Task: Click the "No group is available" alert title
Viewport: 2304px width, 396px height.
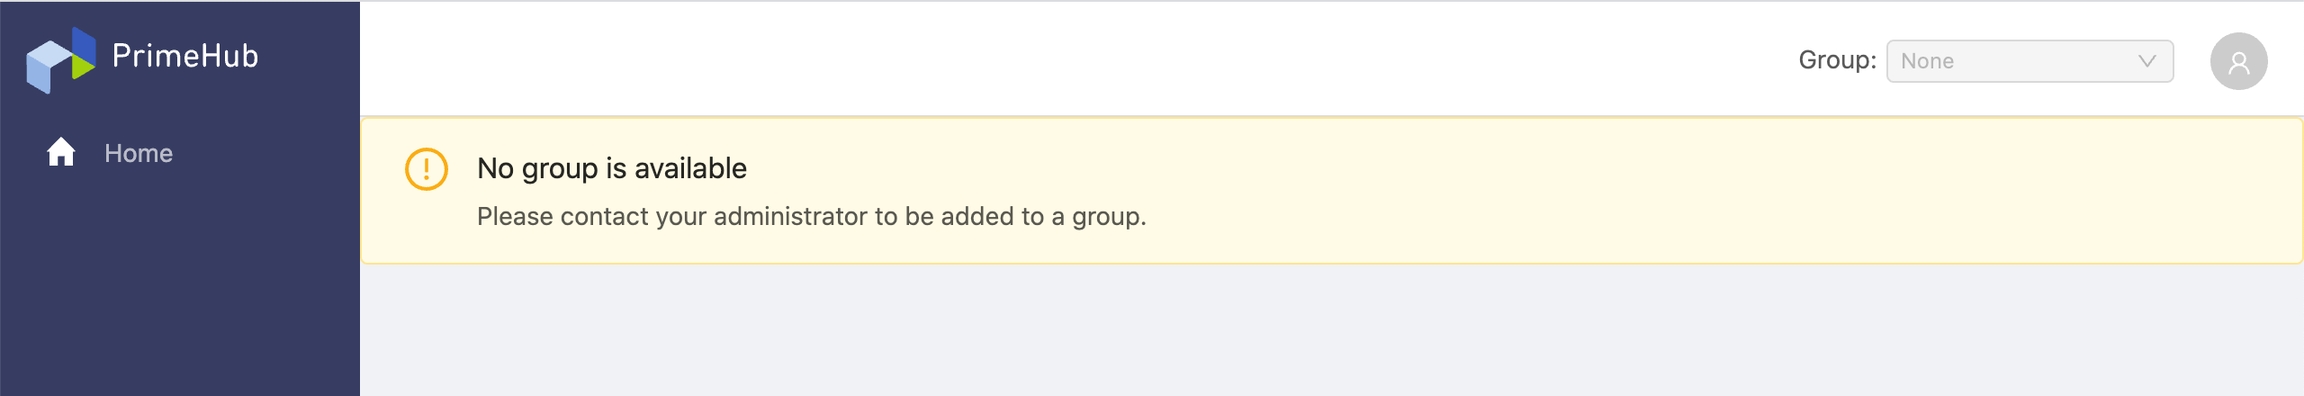Action: [x=612, y=168]
